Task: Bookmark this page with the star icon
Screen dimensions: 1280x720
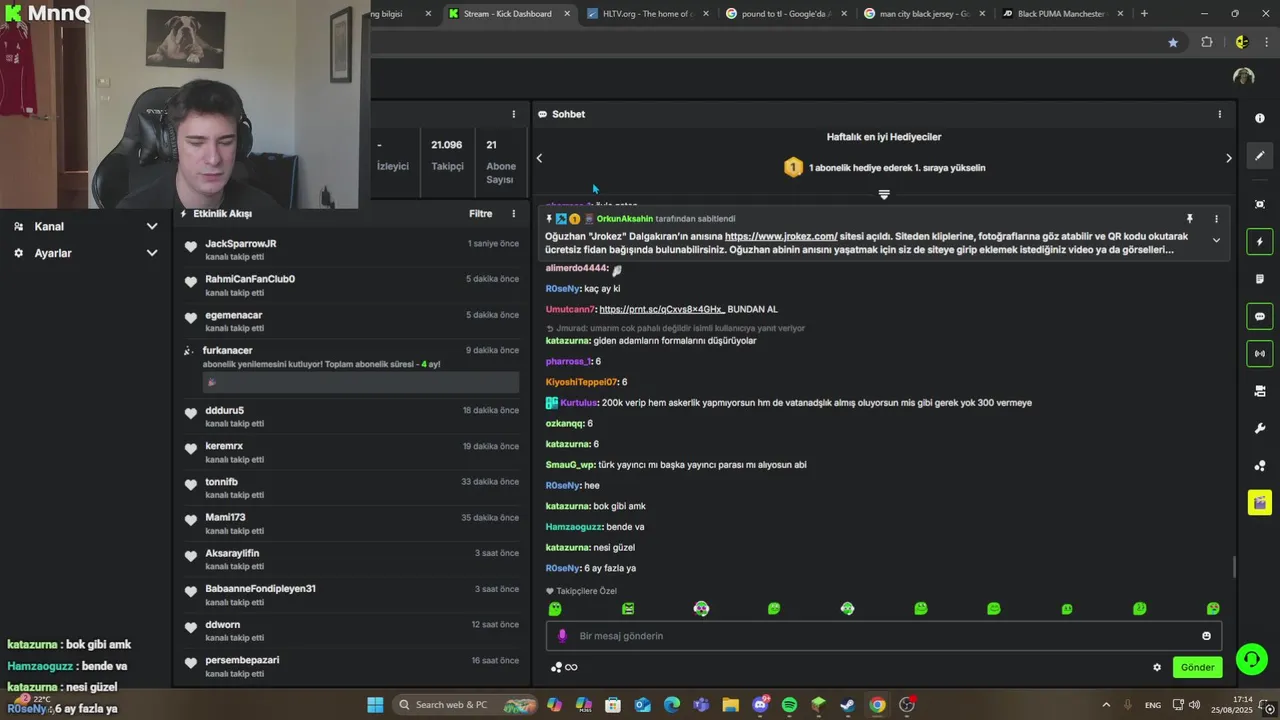Action: pyautogui.click(x=1173, y=42)
